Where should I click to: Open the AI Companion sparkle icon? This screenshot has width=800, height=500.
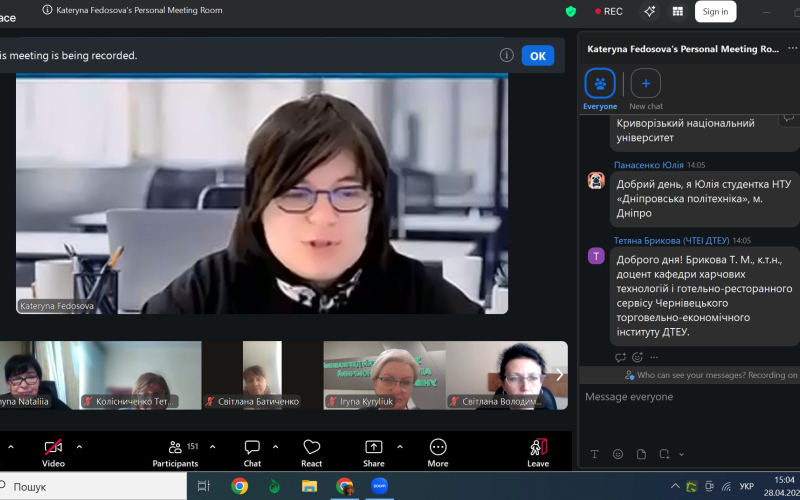pyautogui.click(x=649, y=12)
